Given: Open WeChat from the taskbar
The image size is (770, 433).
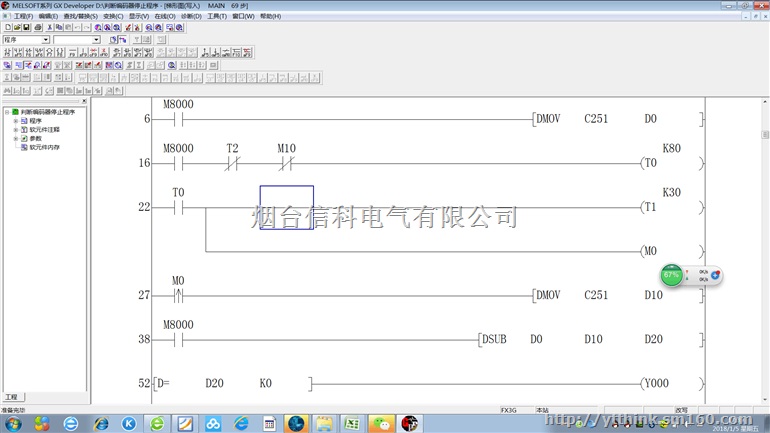Looking at the screenshot, I should click(381, 423).
